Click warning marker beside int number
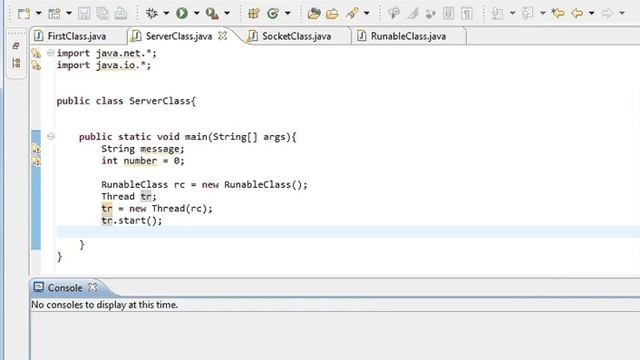The image size is (640, 360). click(x=36, y=161)
